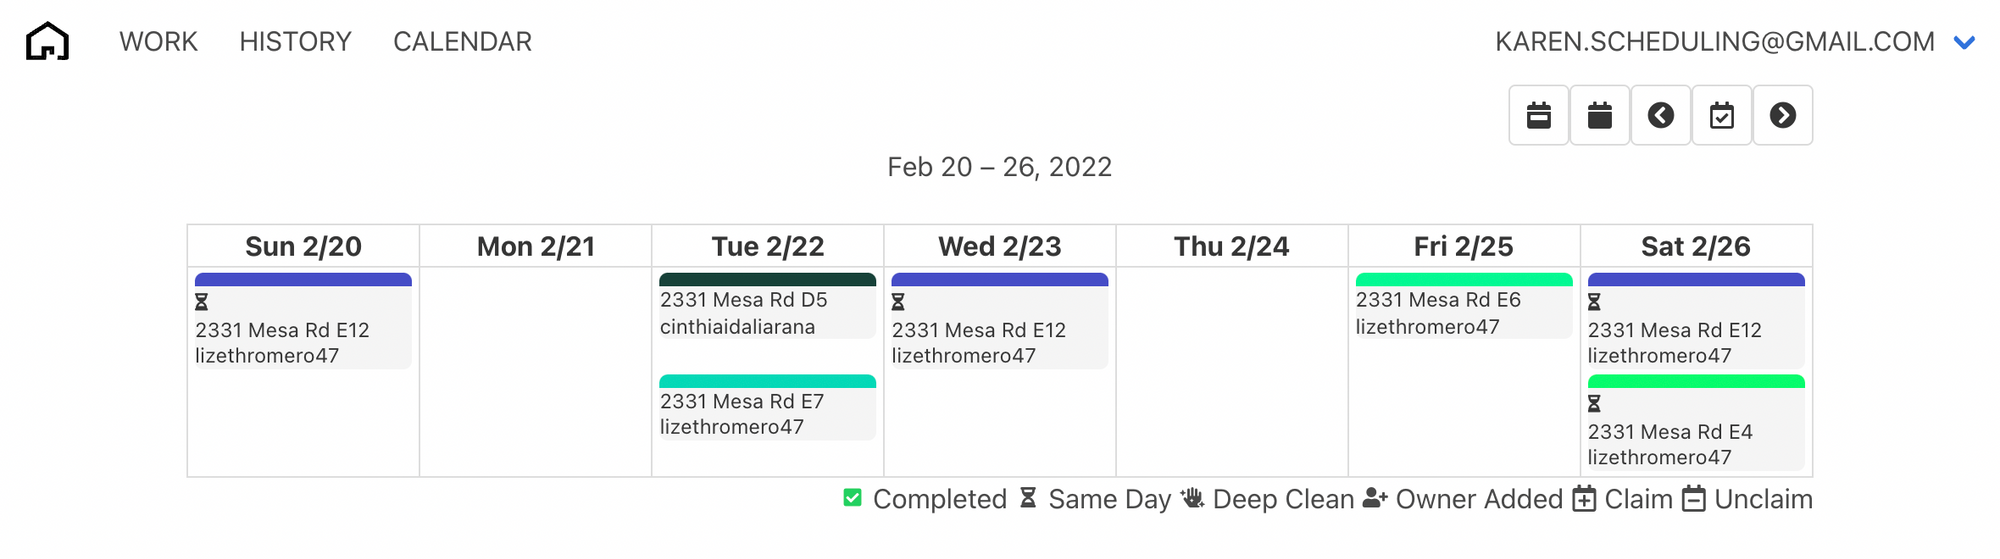Screen dimensions: 2000x559
Task: Click hourglass icon on Sat E4 job
Action: pos(1594,404)
